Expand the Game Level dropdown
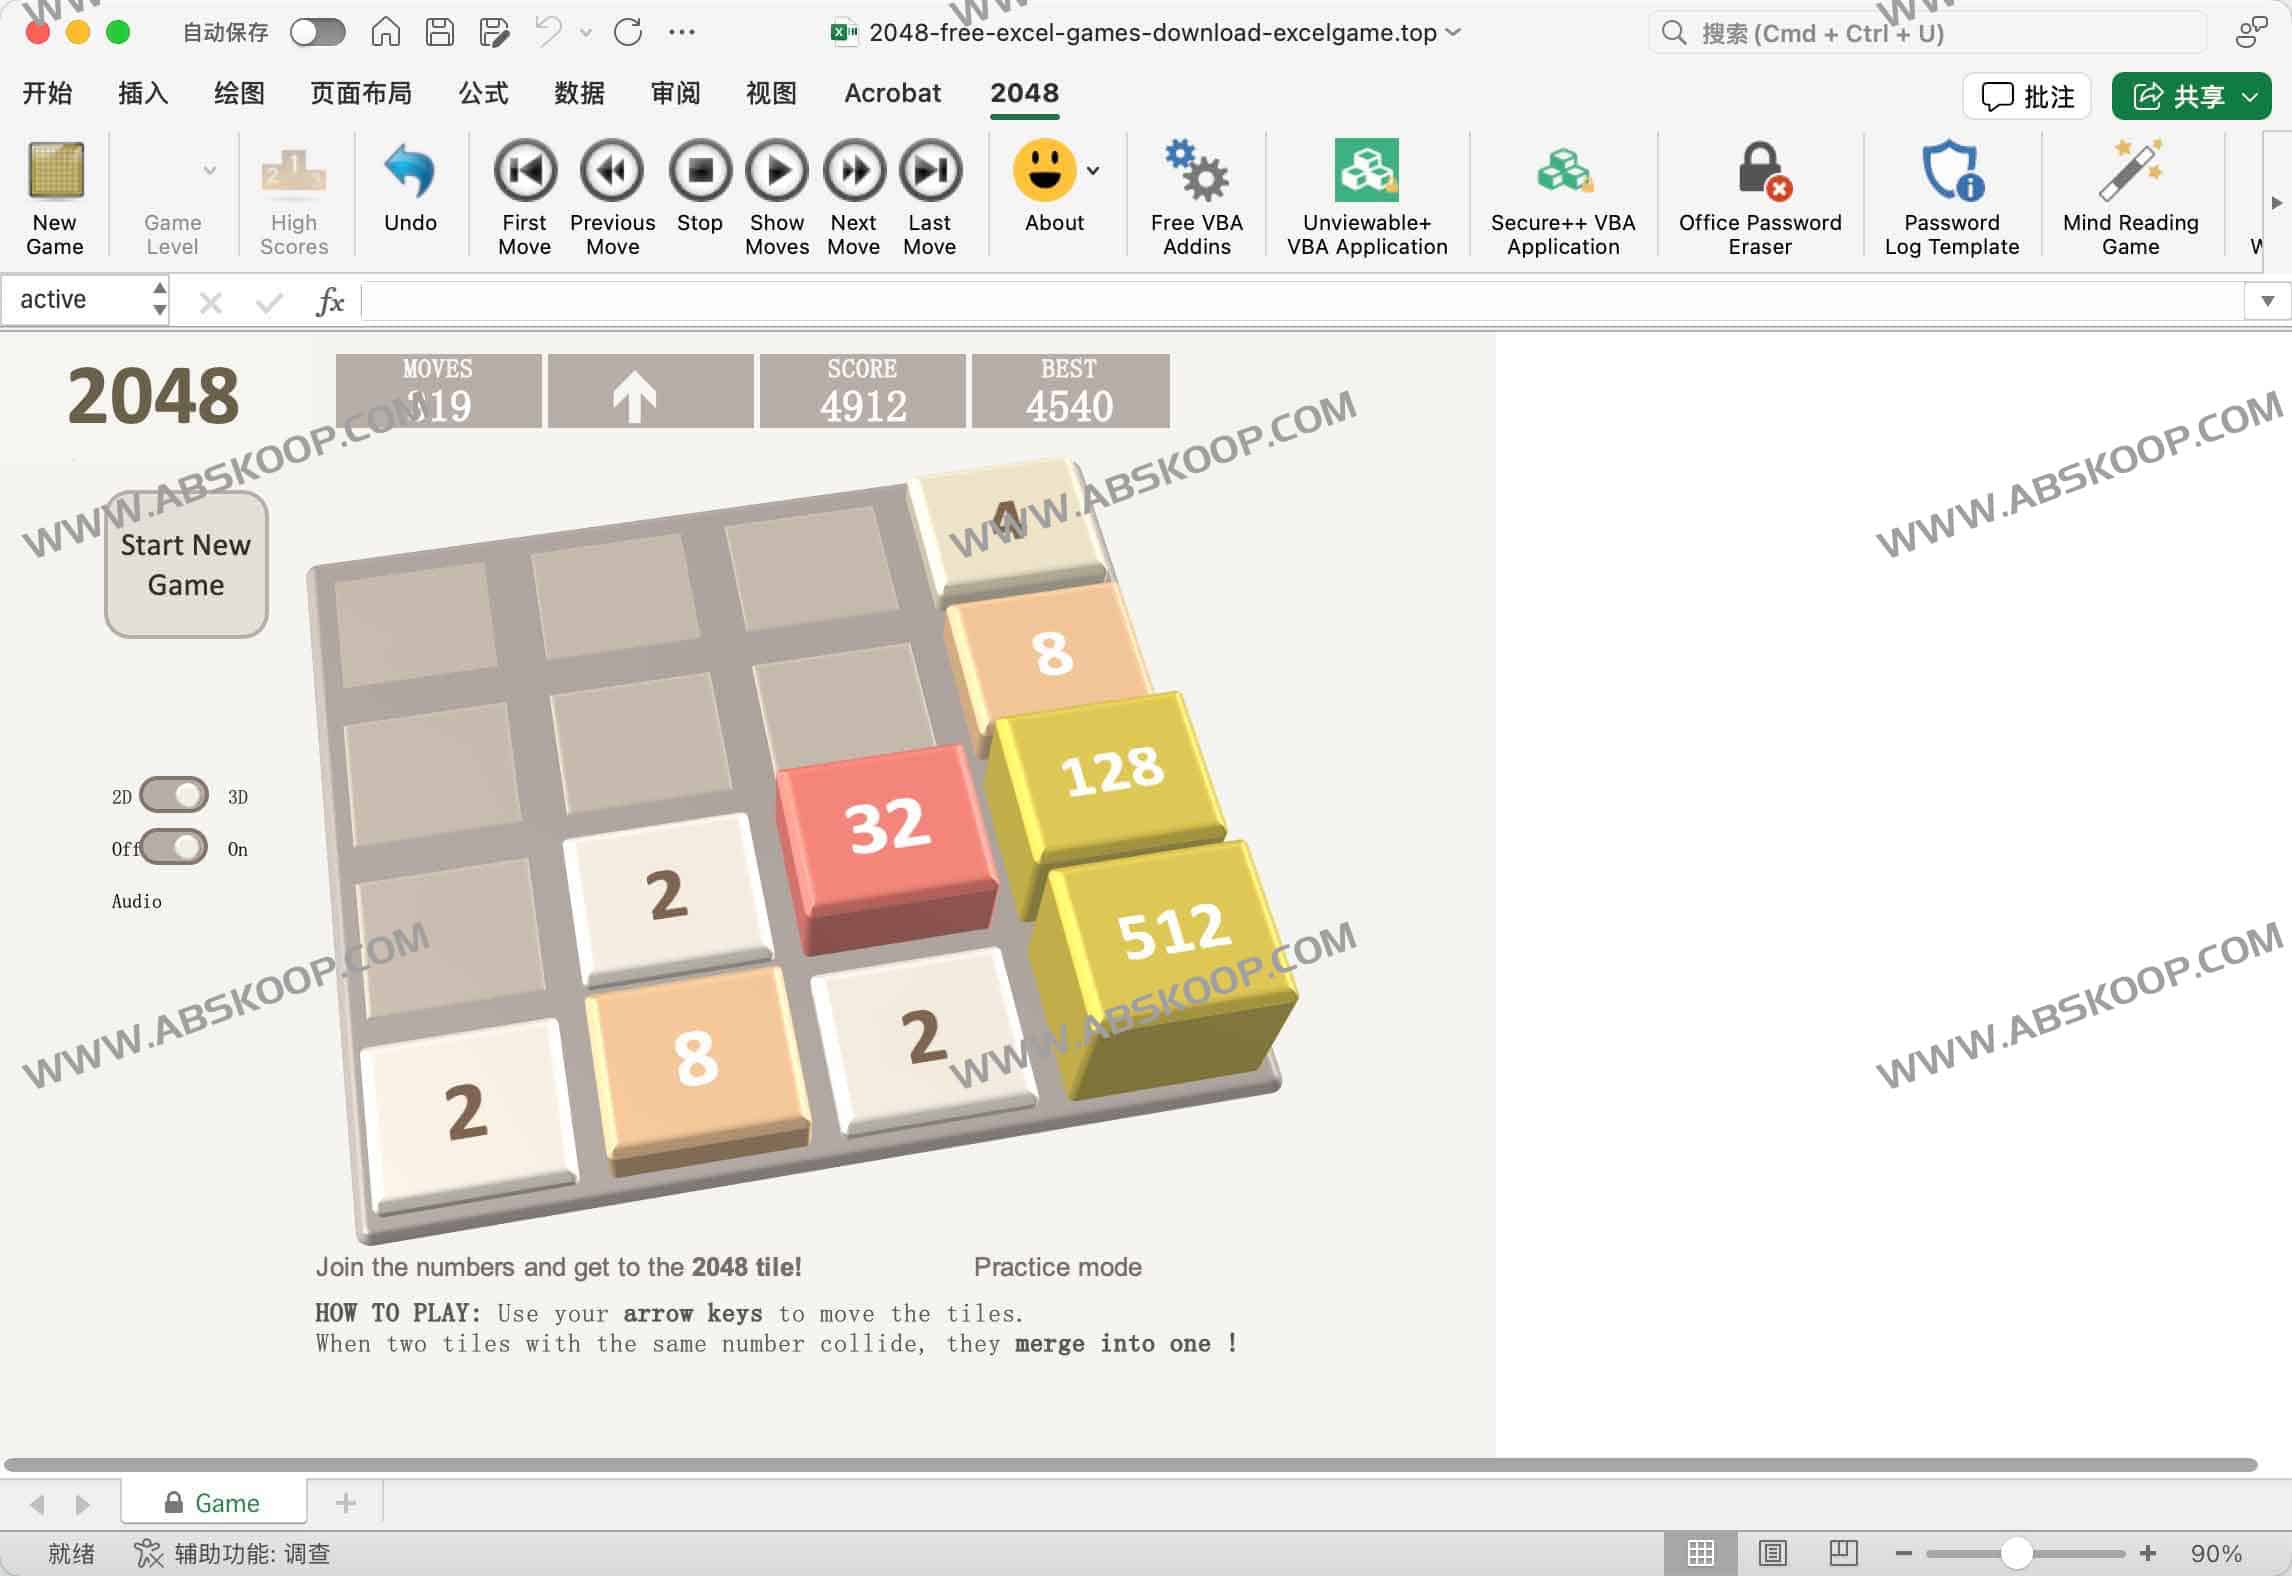The image size is (2292, 1576). pos(208,170)
